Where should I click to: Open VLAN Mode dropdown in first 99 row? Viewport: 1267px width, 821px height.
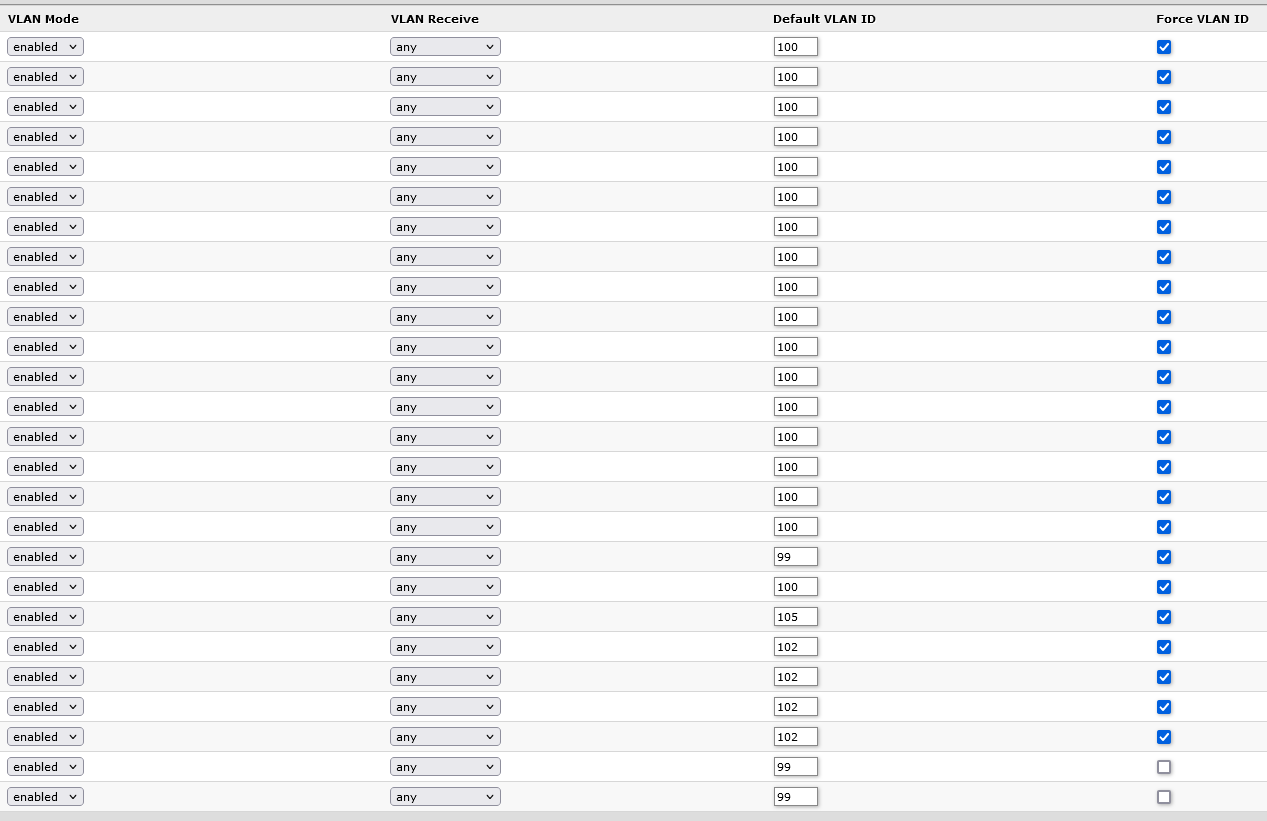coord(45,557)
